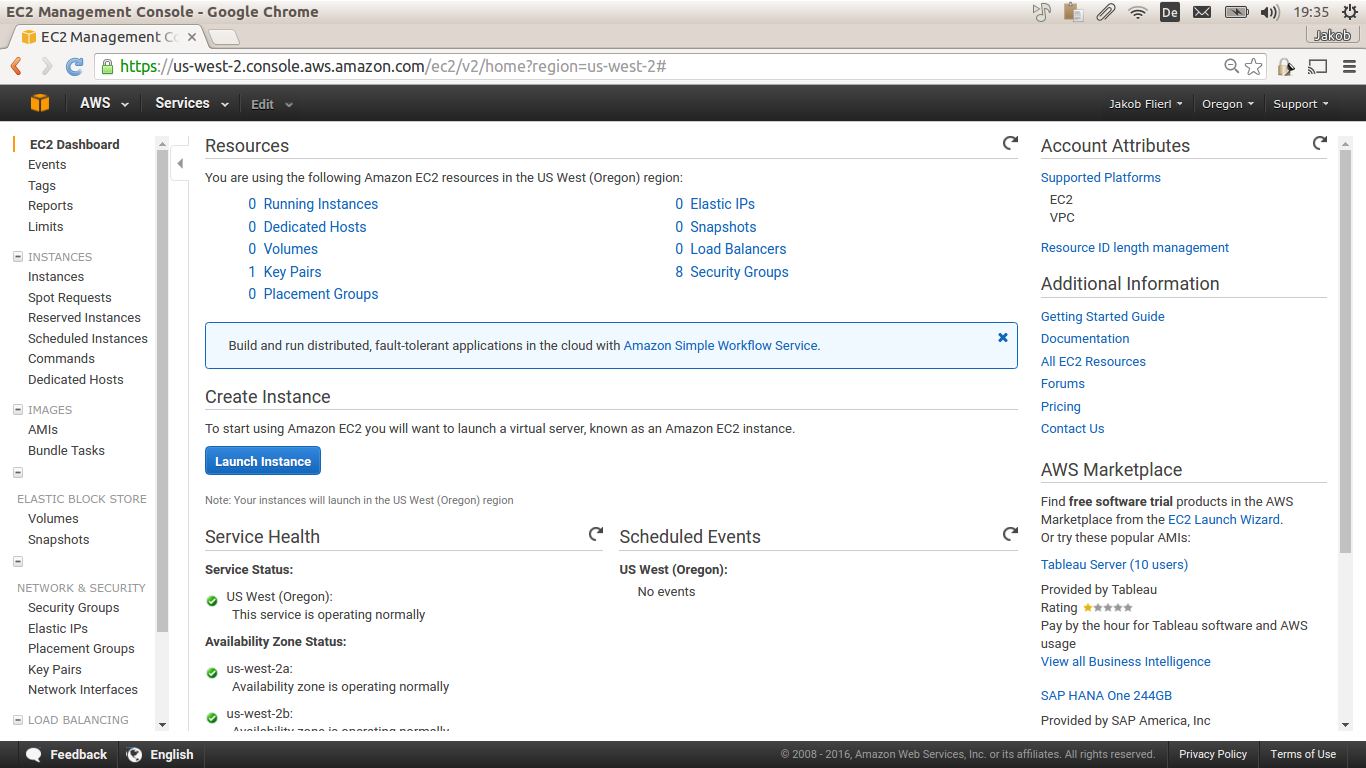The width and height of the screenshot is (1366, 768).
Task: Click the right panel vertical scrollbar
Action: (1345, 350)
